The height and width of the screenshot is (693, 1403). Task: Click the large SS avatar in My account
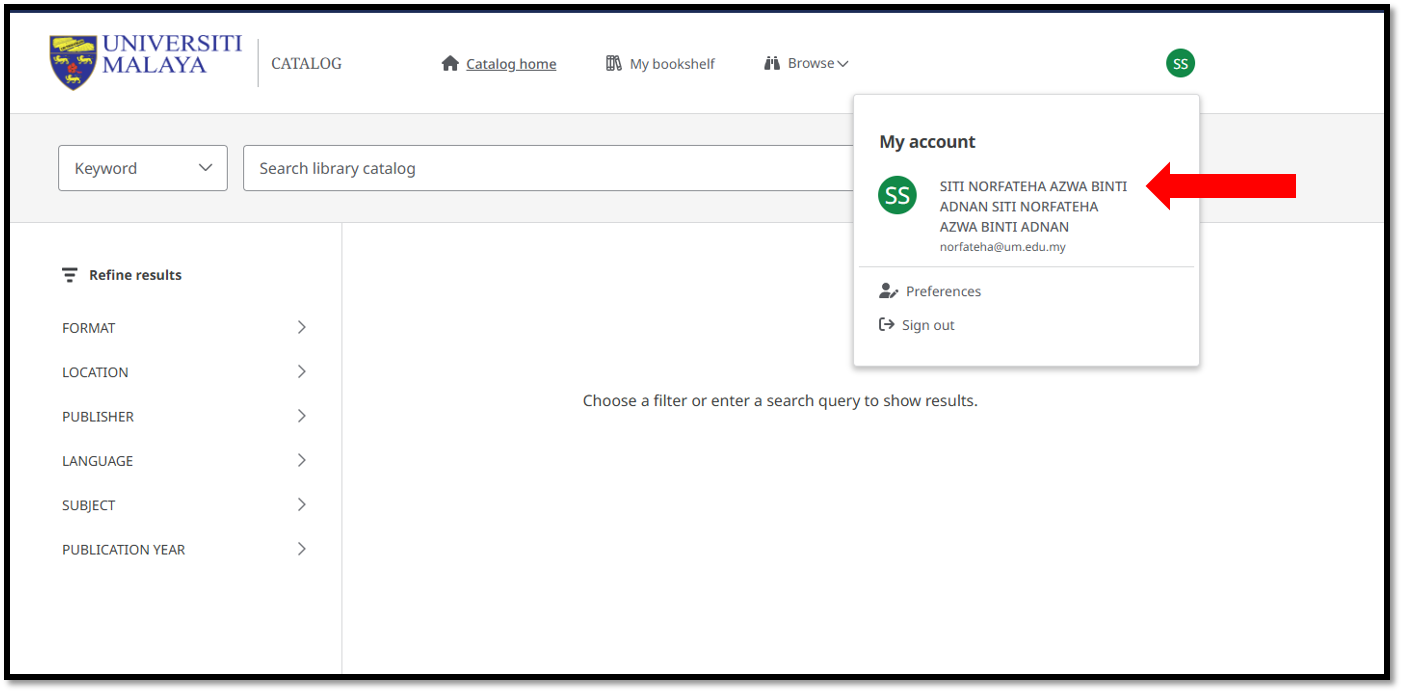pos(897,195)
